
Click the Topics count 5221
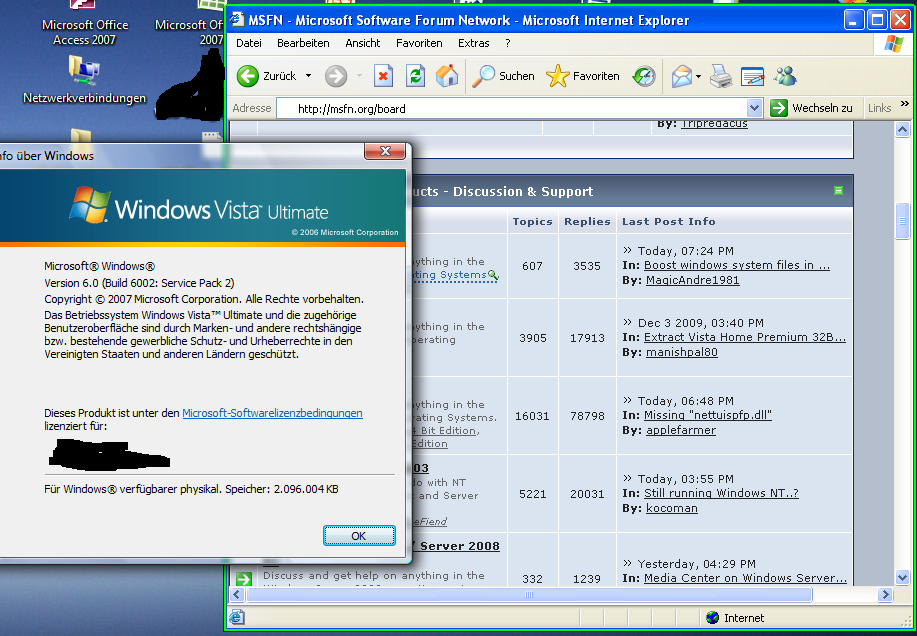coord(532,494)
